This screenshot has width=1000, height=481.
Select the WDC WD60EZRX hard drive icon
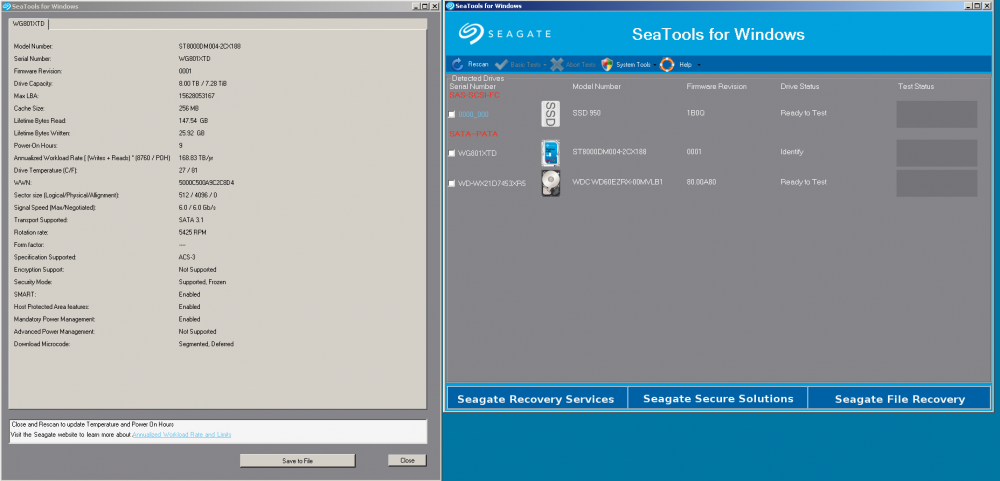pyautogui.click(x=550, y=182)
